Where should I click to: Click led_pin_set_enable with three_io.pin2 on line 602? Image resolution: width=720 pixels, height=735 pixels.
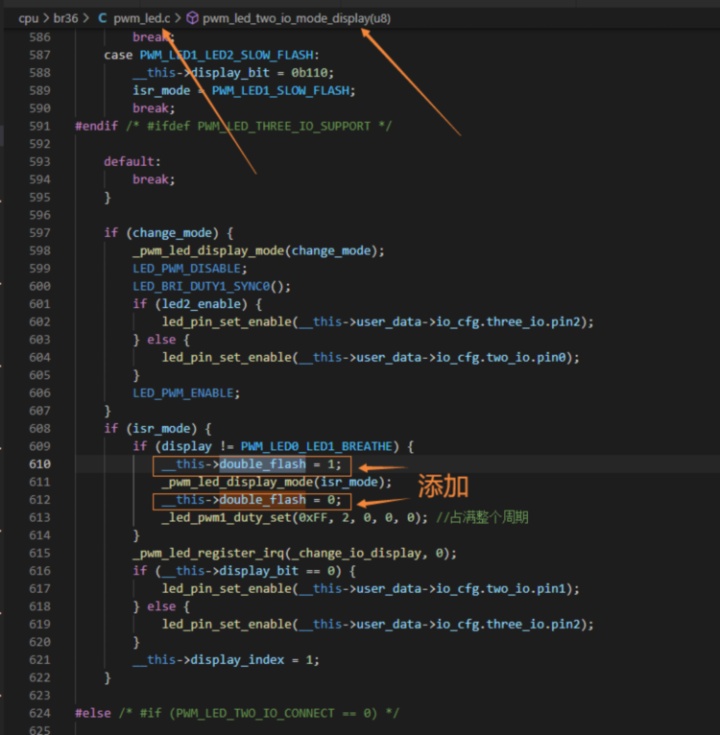pos(378,322)
